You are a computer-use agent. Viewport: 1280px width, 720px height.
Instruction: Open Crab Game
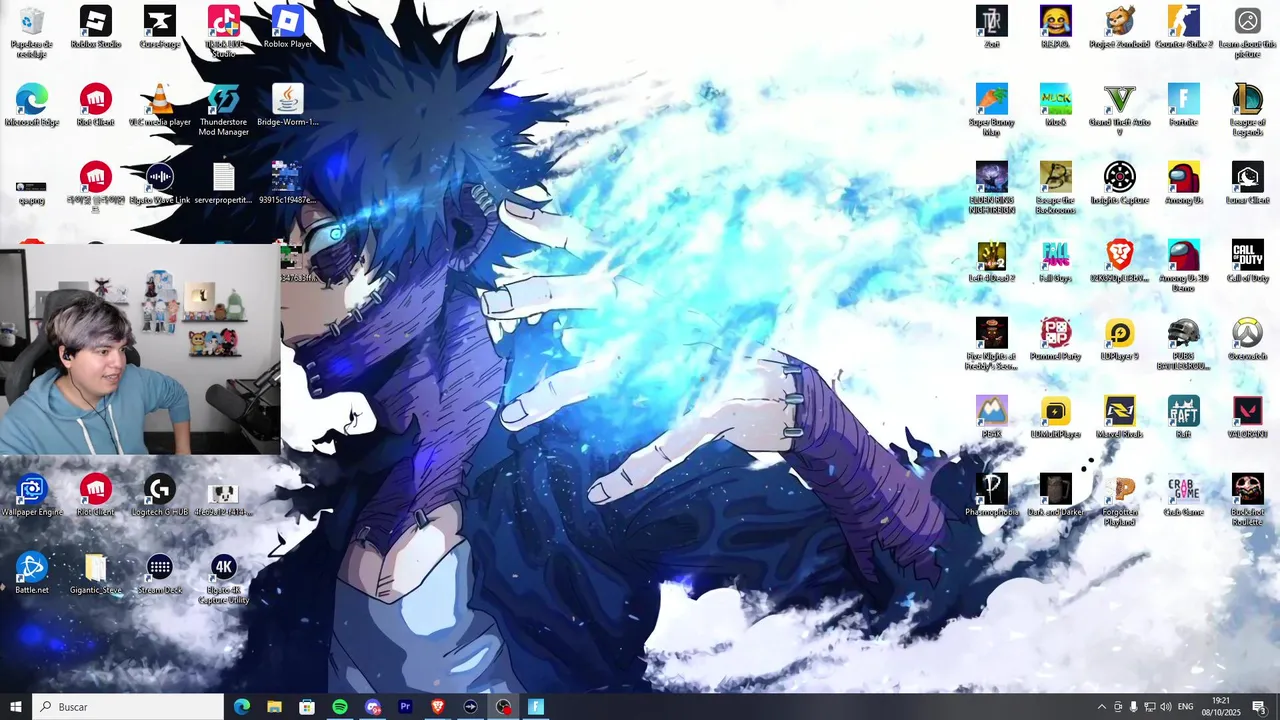1184,495
